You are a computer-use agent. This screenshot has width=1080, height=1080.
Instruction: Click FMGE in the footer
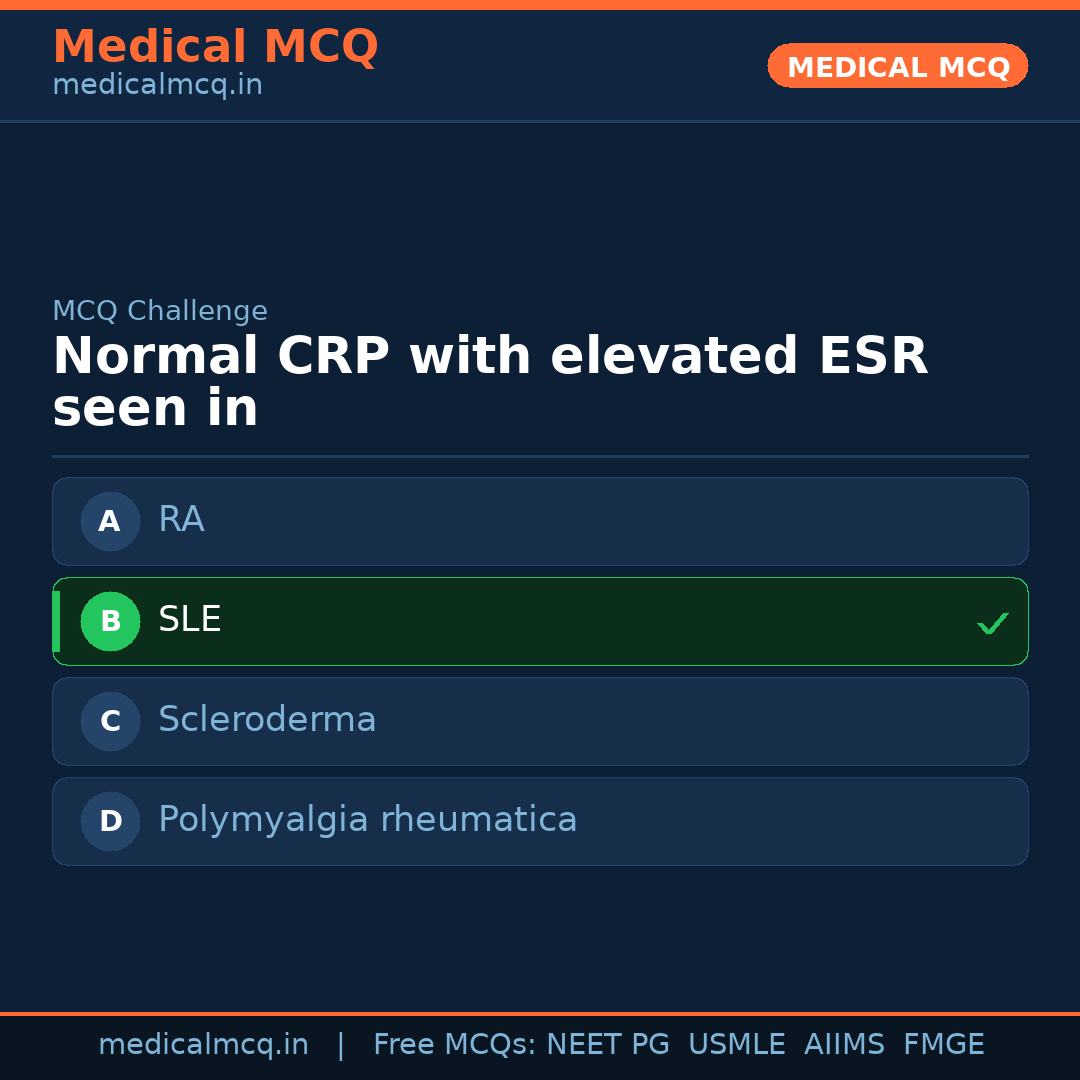tap(943, 1045)
